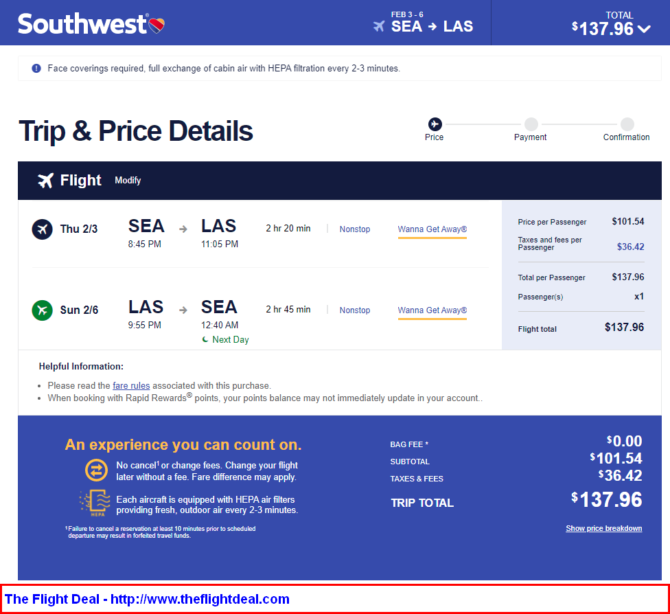Click the Payment step circle

click(x=531, y=124)
